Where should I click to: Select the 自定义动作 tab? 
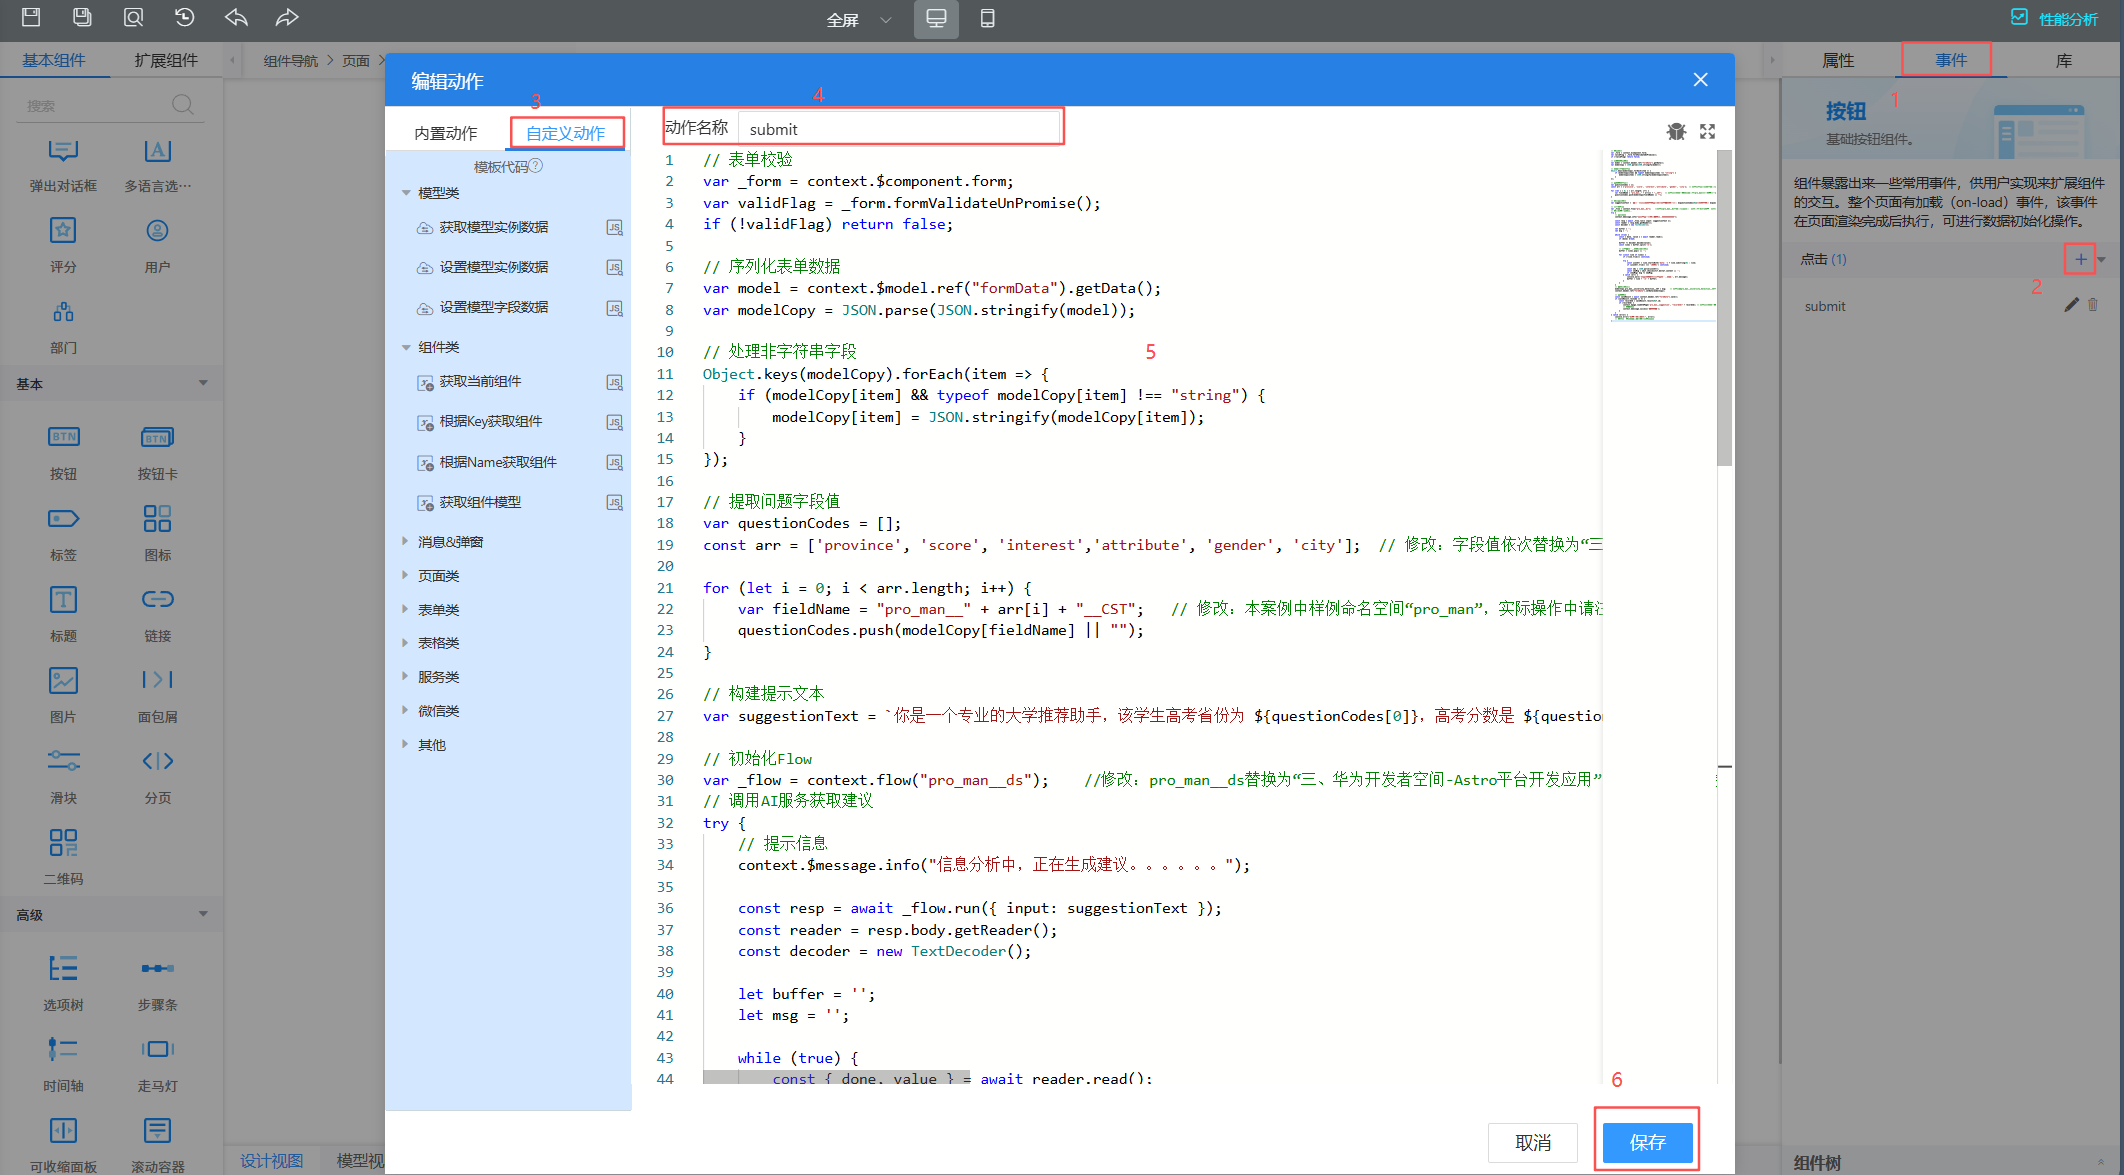click(x=566, y=133)
